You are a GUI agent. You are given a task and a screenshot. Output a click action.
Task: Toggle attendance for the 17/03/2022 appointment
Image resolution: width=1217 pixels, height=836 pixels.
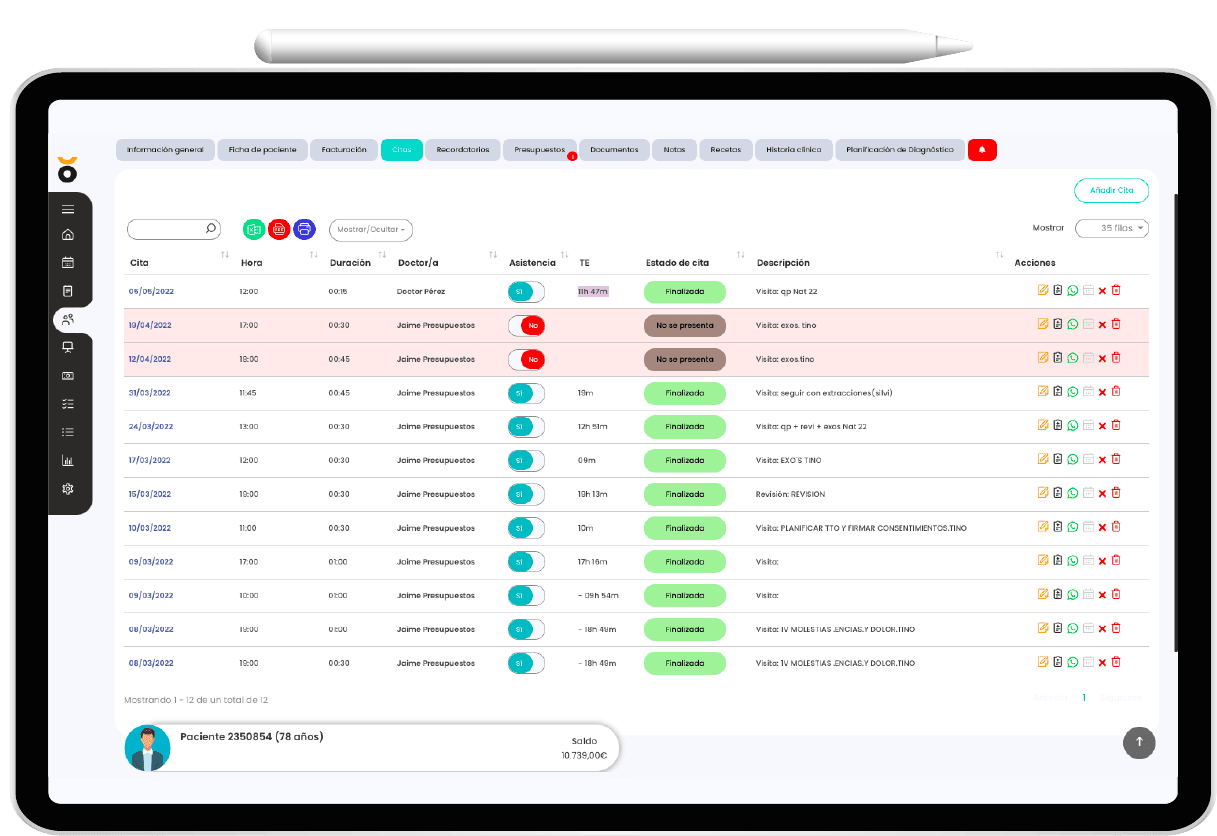(526, 460)
